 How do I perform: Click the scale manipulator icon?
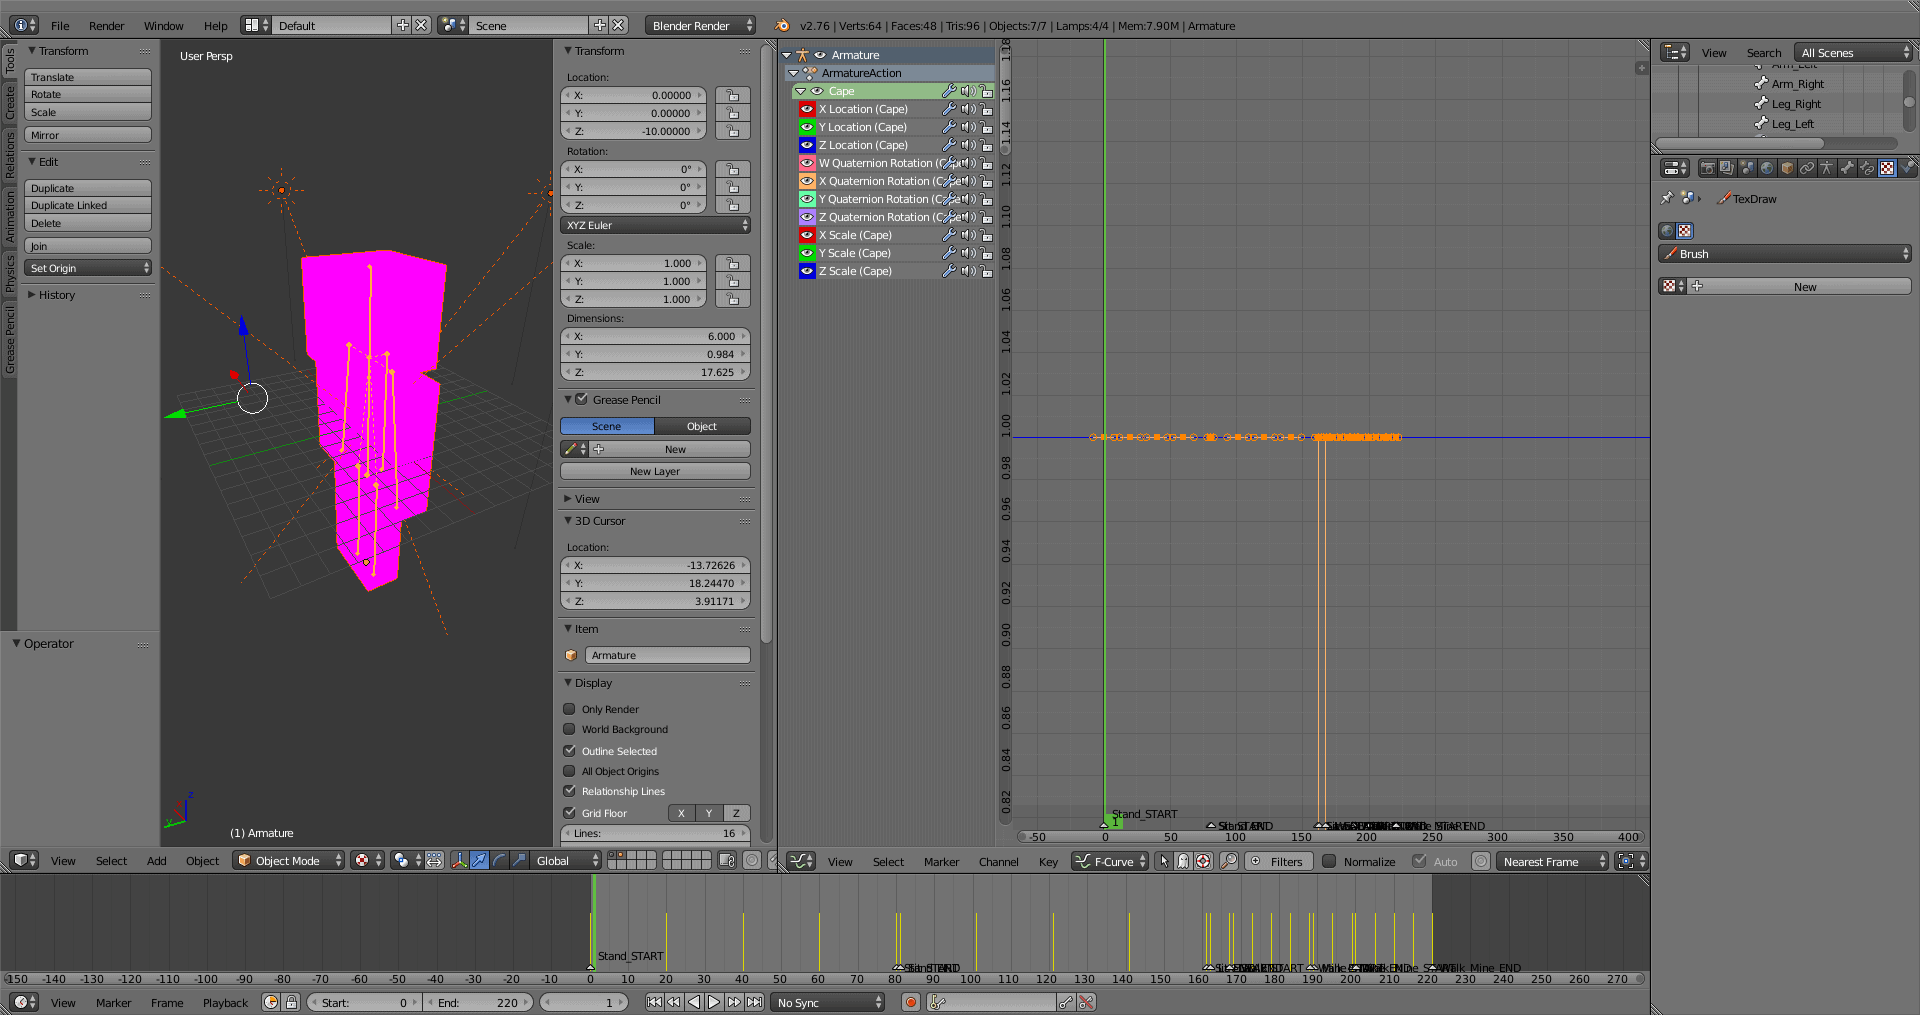coord(519,860)
